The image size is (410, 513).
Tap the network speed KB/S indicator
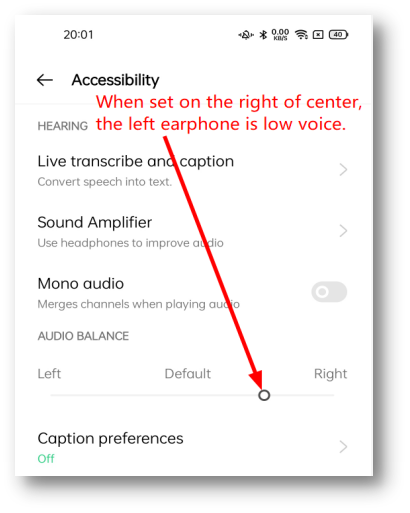[280, 34]
